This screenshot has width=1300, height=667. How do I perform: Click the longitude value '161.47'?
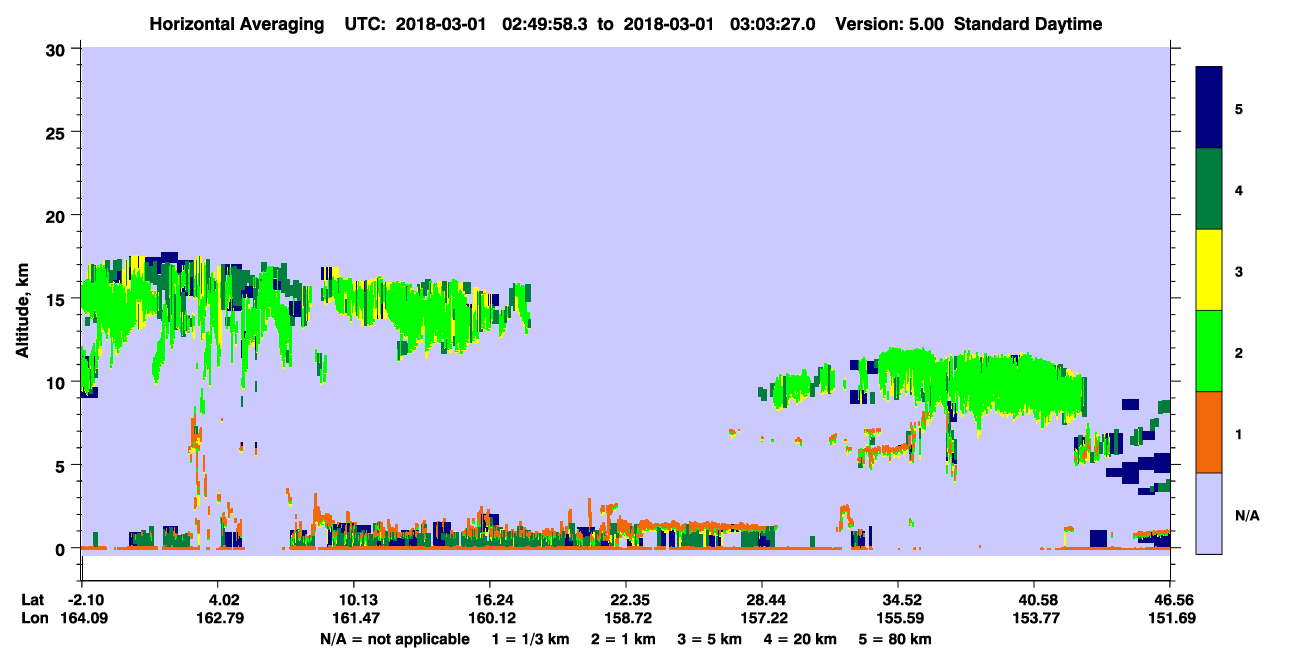pos(354,619)
